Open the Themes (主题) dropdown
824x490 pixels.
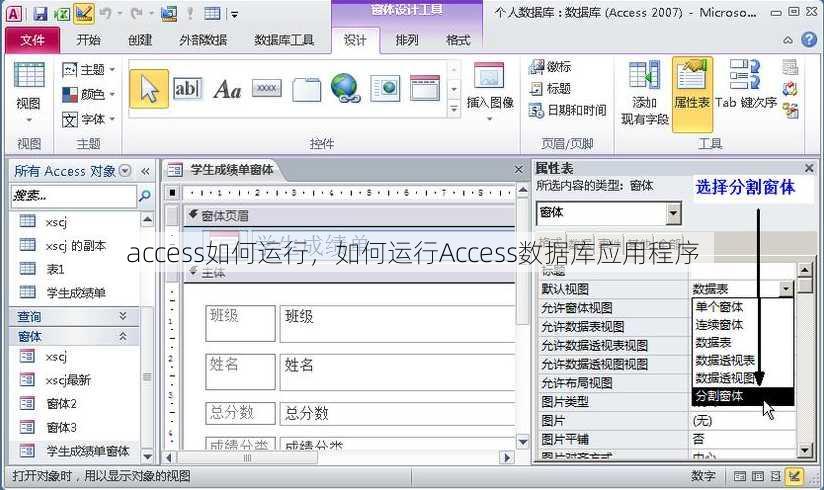coord(88,69)
